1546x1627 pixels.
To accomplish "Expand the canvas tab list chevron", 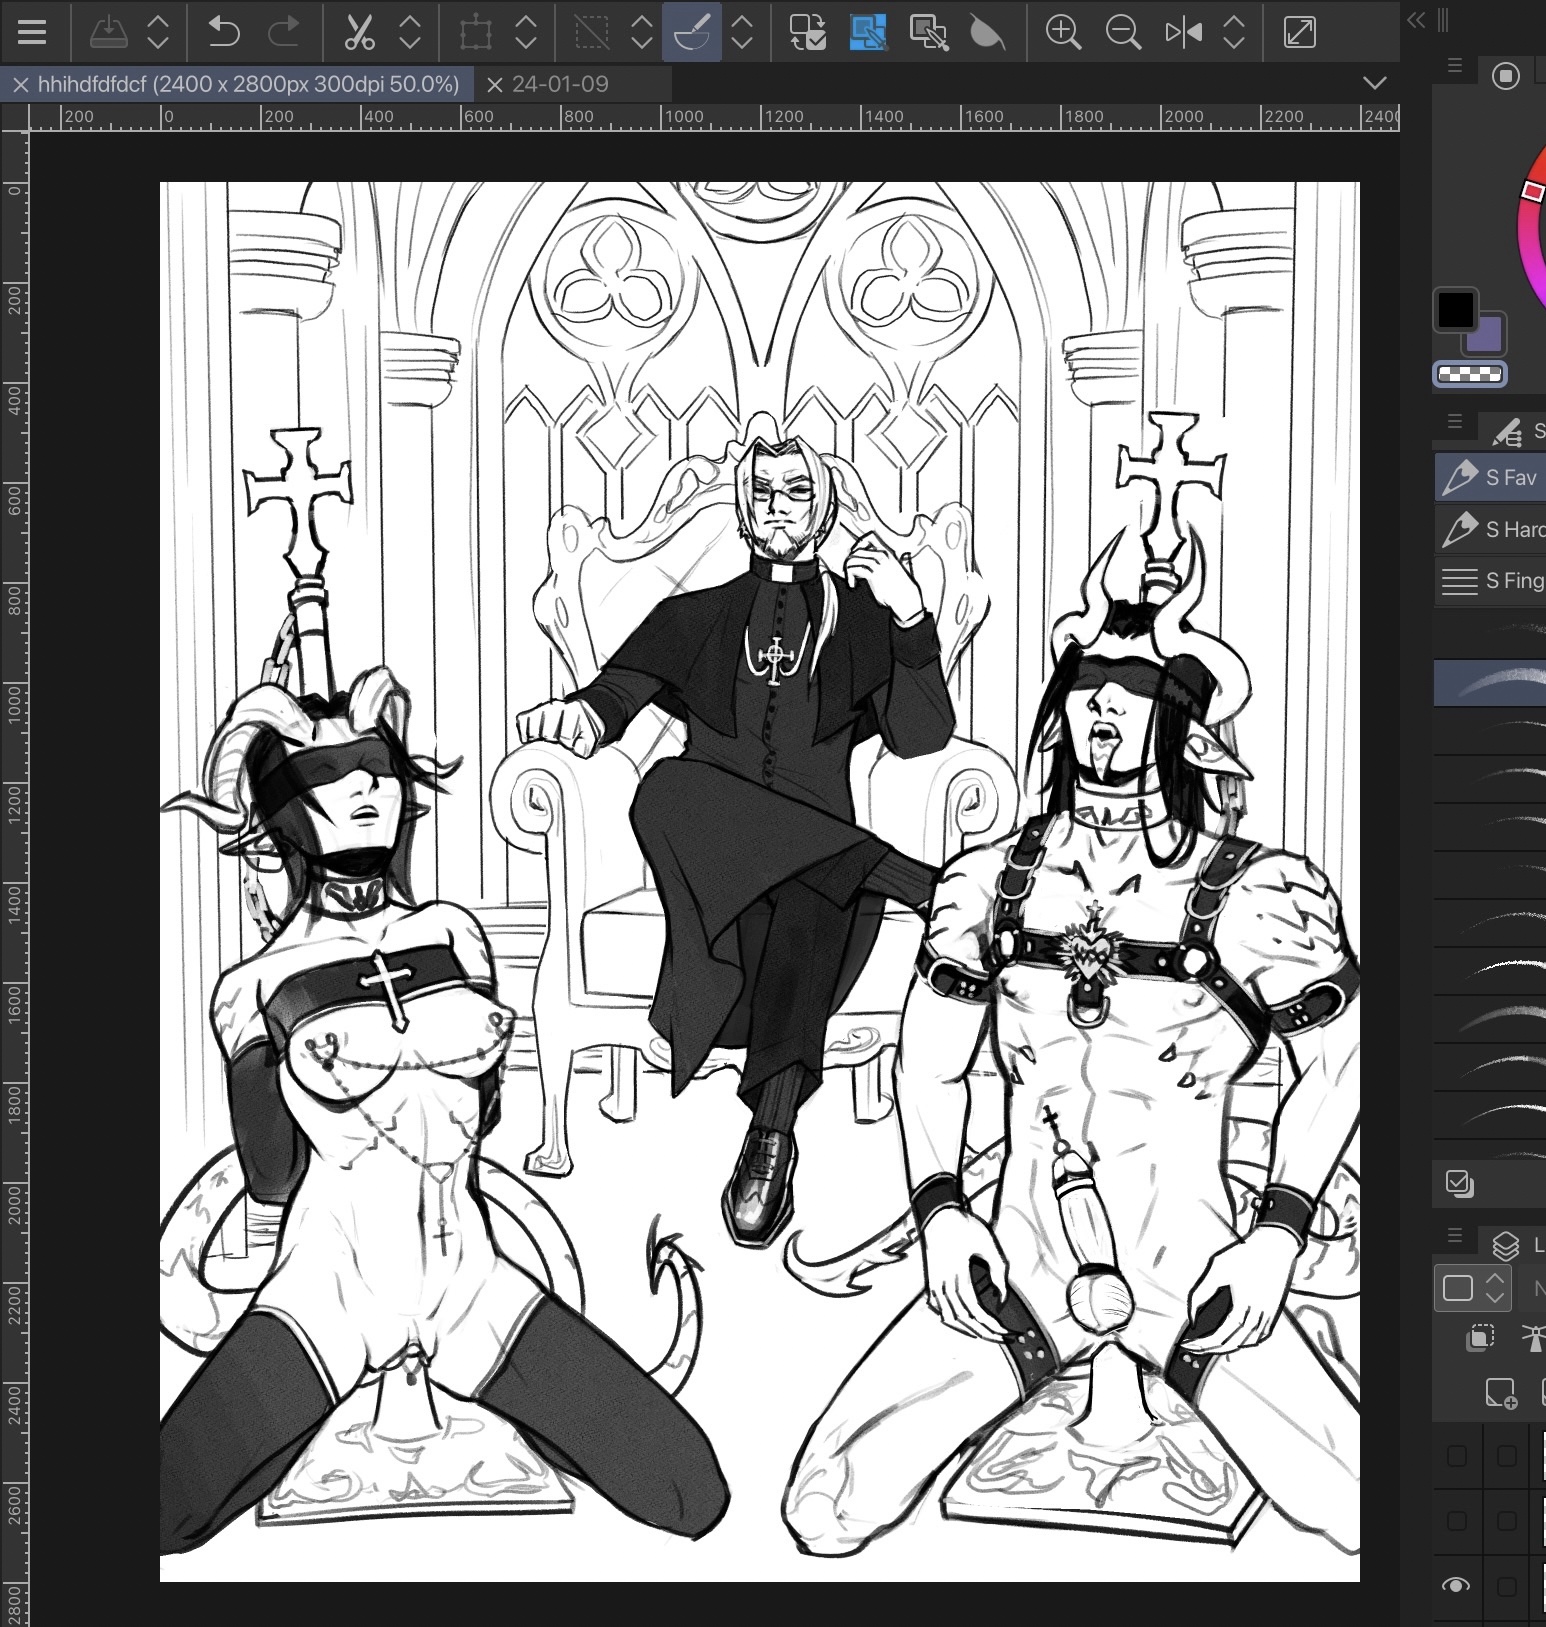I will (x=1375, y=83).
